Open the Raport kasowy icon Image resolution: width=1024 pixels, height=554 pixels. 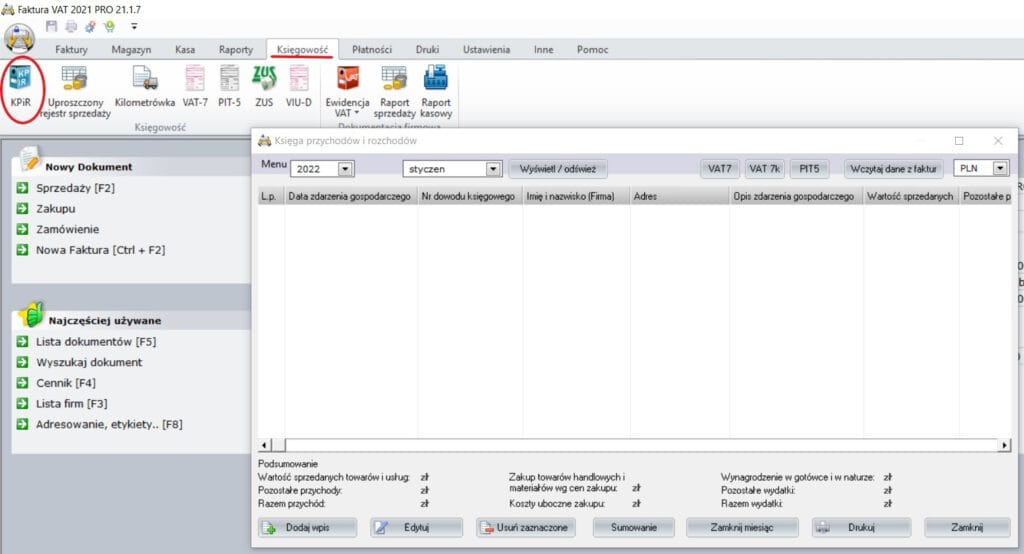click(435, 90)
